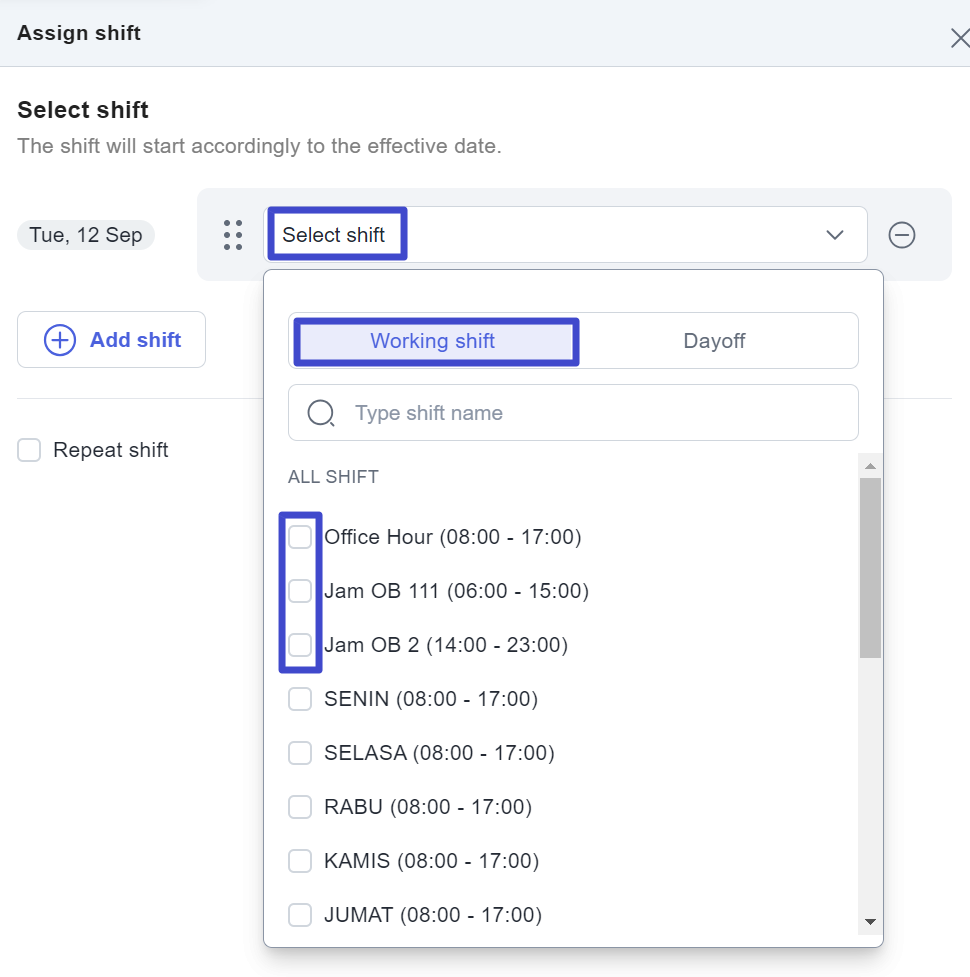This screenshot has height=977, width=970.
Task: Remove shift row with minus icon
Action: 902,235
